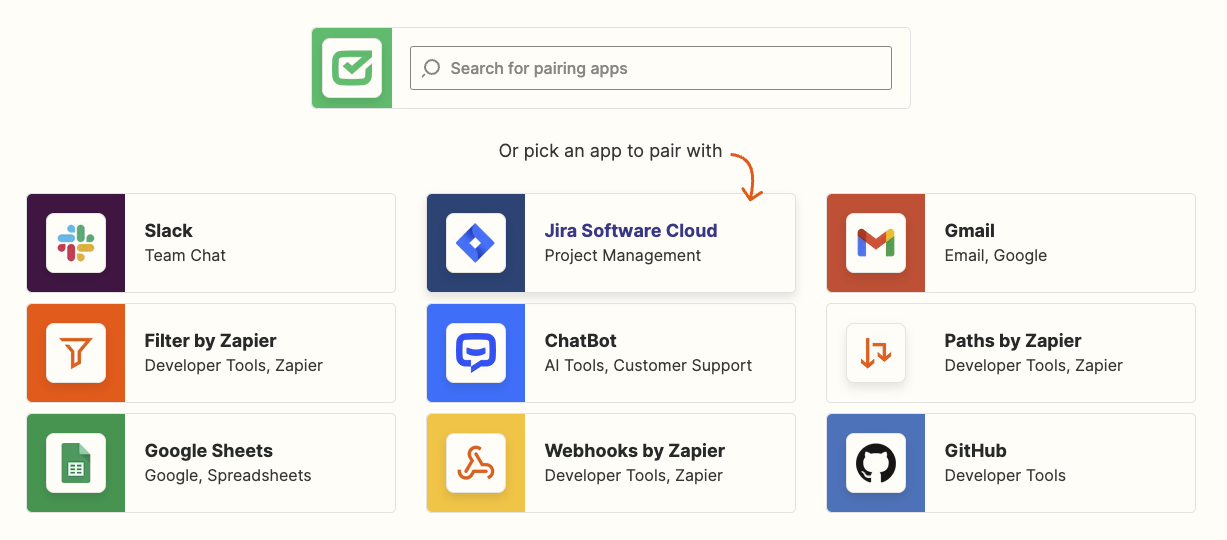Screen dimensions: 1227x540
Task: Click Developer Tools, Zapier under Paths
Action: point(1034,366)
